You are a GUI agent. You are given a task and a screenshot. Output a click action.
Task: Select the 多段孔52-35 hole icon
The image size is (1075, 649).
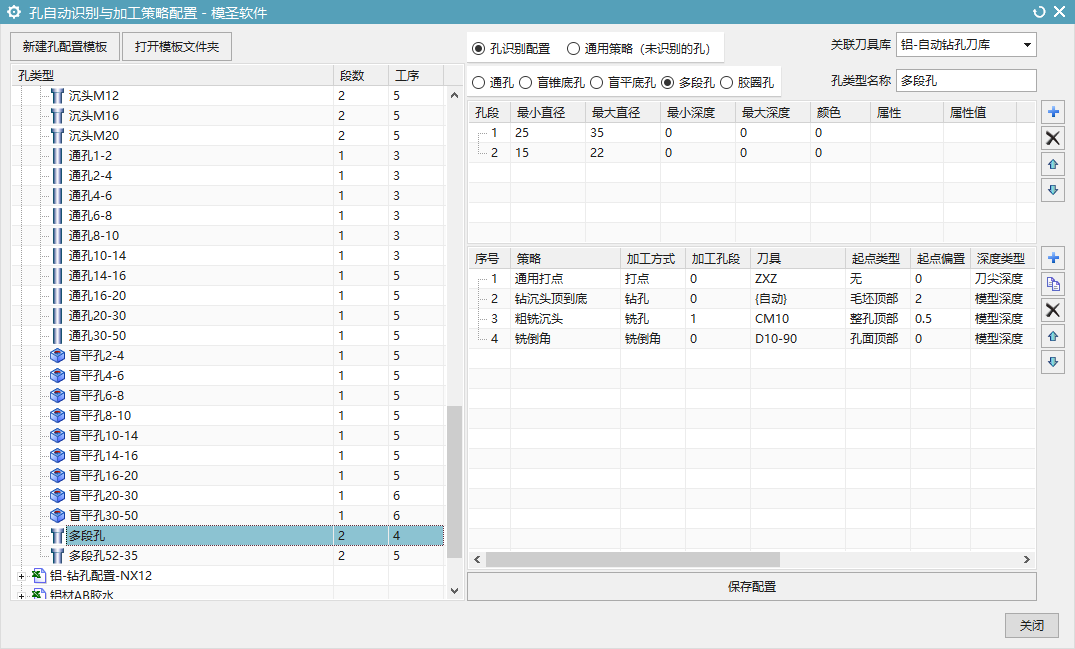pyautogui.click(x=58, y=556)
